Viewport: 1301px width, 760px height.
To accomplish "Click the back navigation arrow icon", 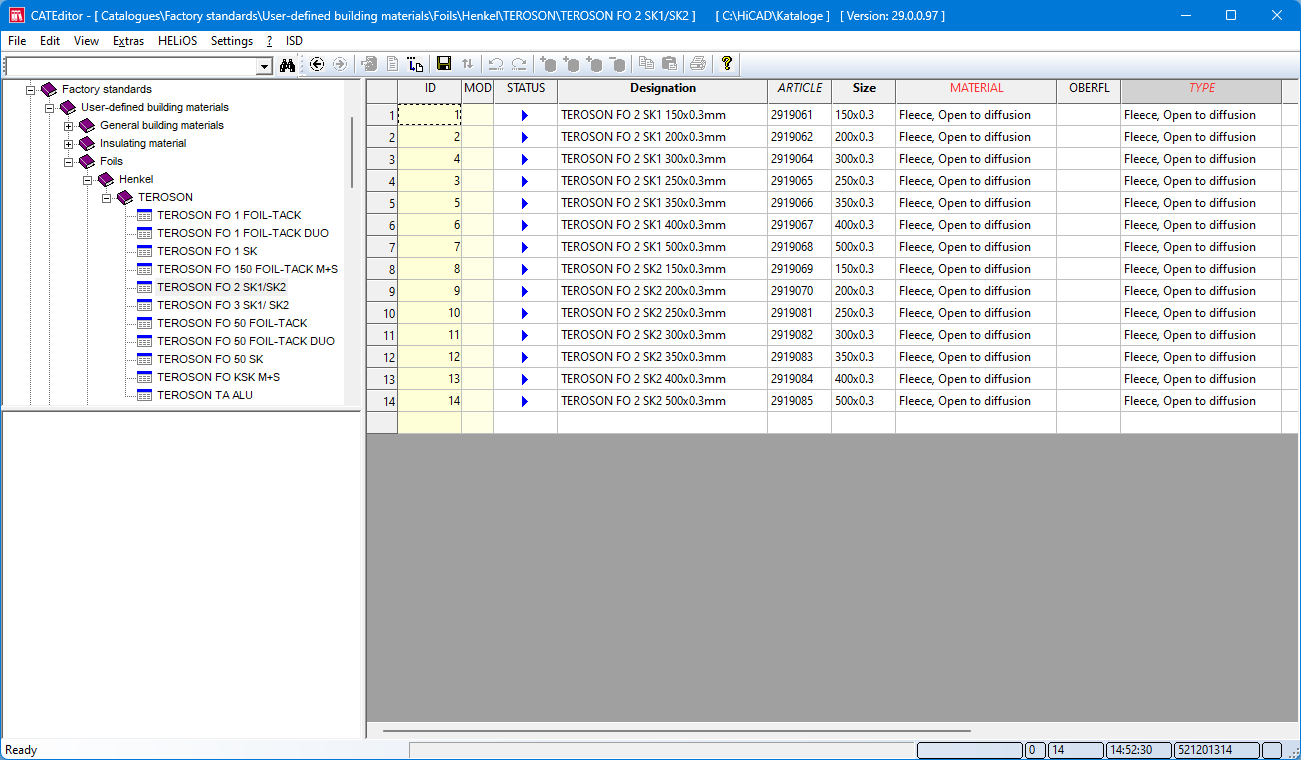I will (x=317, y=64).
